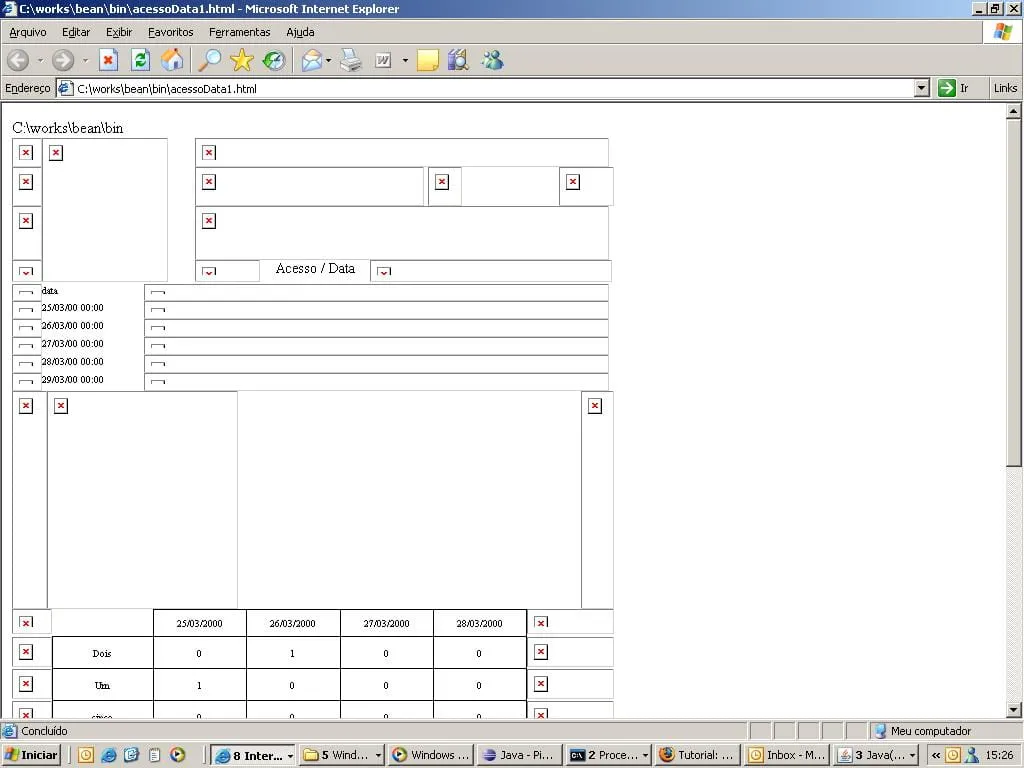Click the Acesso / Data heading
This screenshot has width=1024, height=768.
(315, 268)
